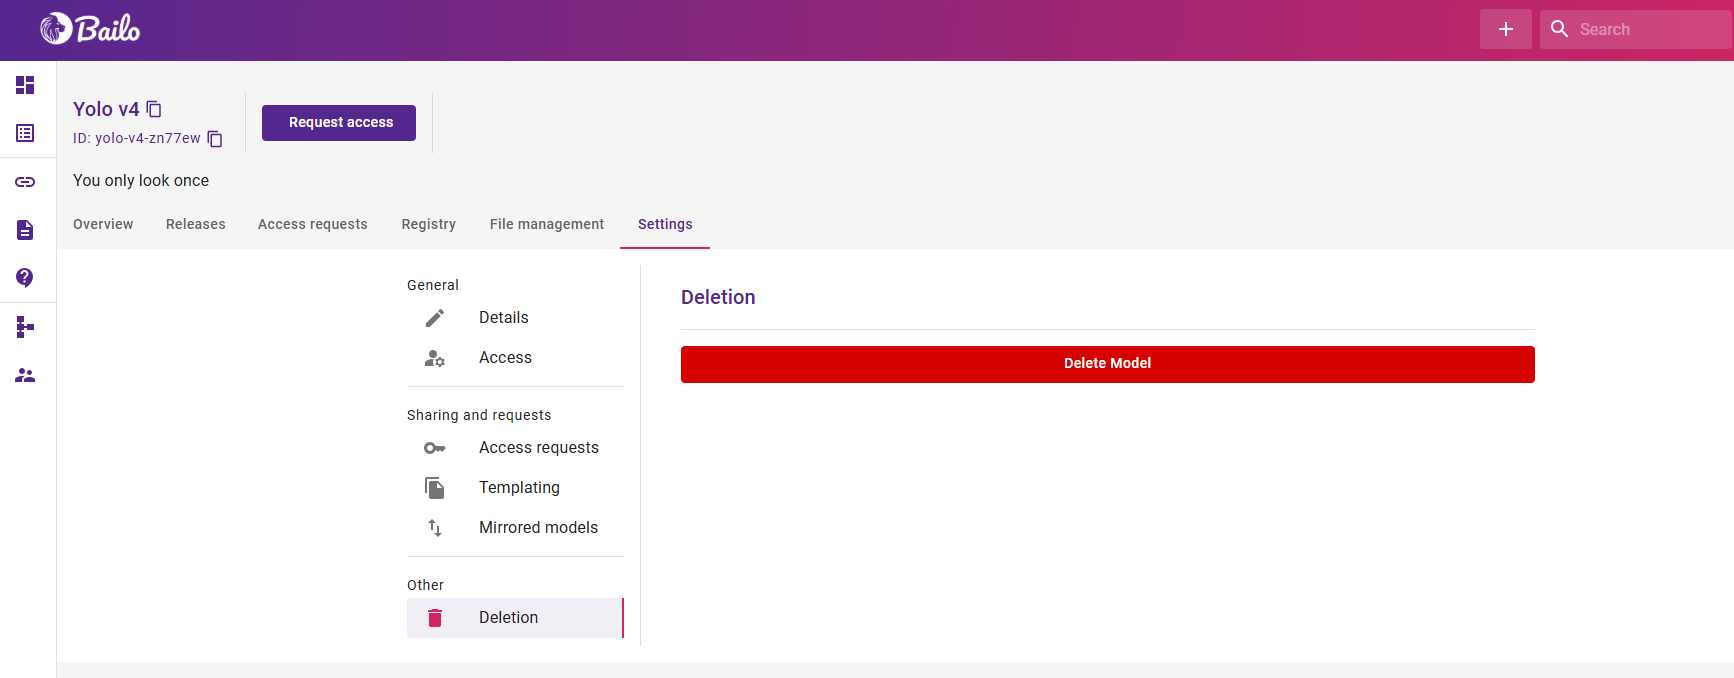Select Mirrored models settings entry
This screenshot has height=678, width=1734.
coord(515,528)
